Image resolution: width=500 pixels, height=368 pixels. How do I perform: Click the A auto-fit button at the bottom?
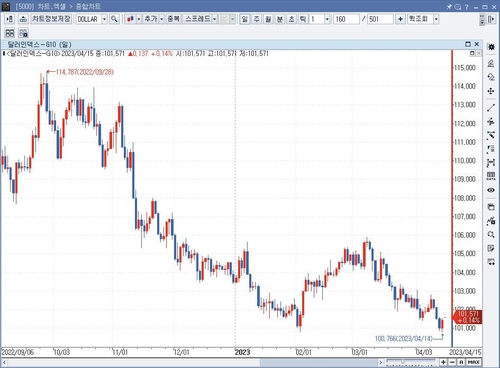click(461, 362)
